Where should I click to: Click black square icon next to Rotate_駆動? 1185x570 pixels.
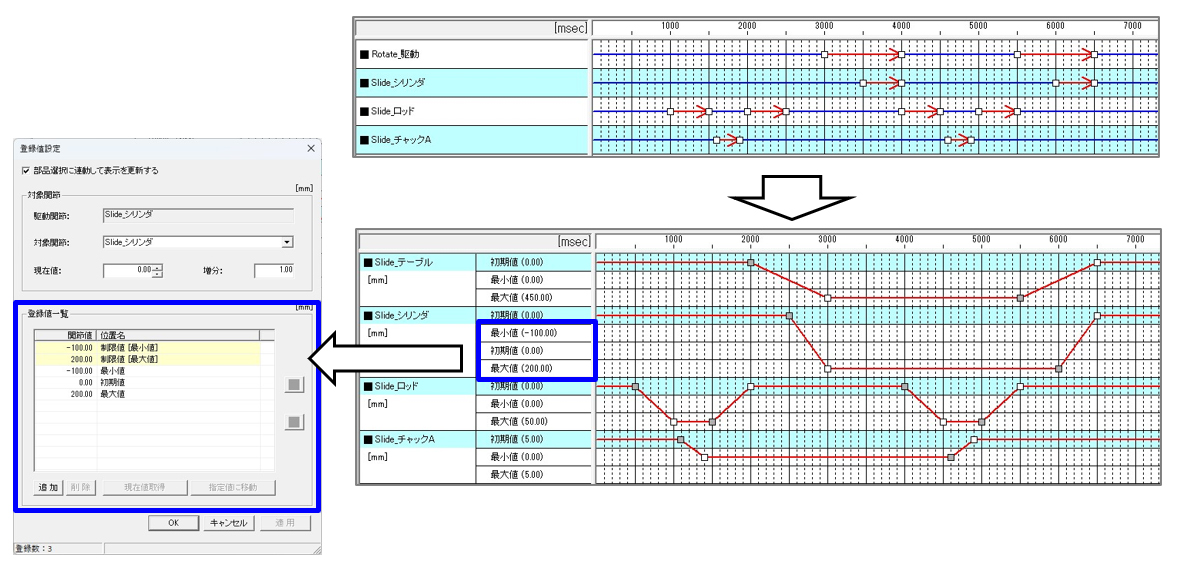[x=365, y=54]
